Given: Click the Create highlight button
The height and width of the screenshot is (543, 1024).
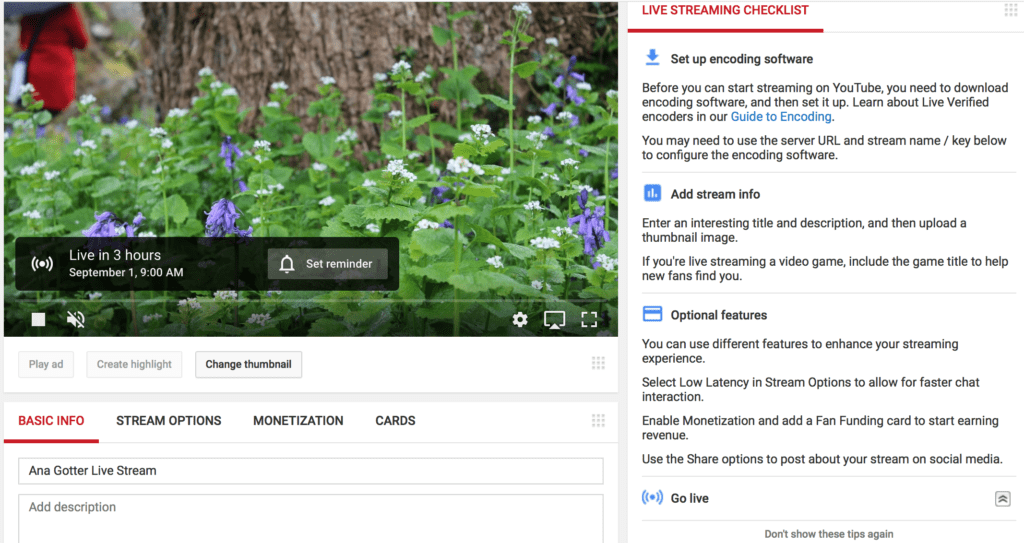Looking at the screenshot, I should tap(134, 364).
